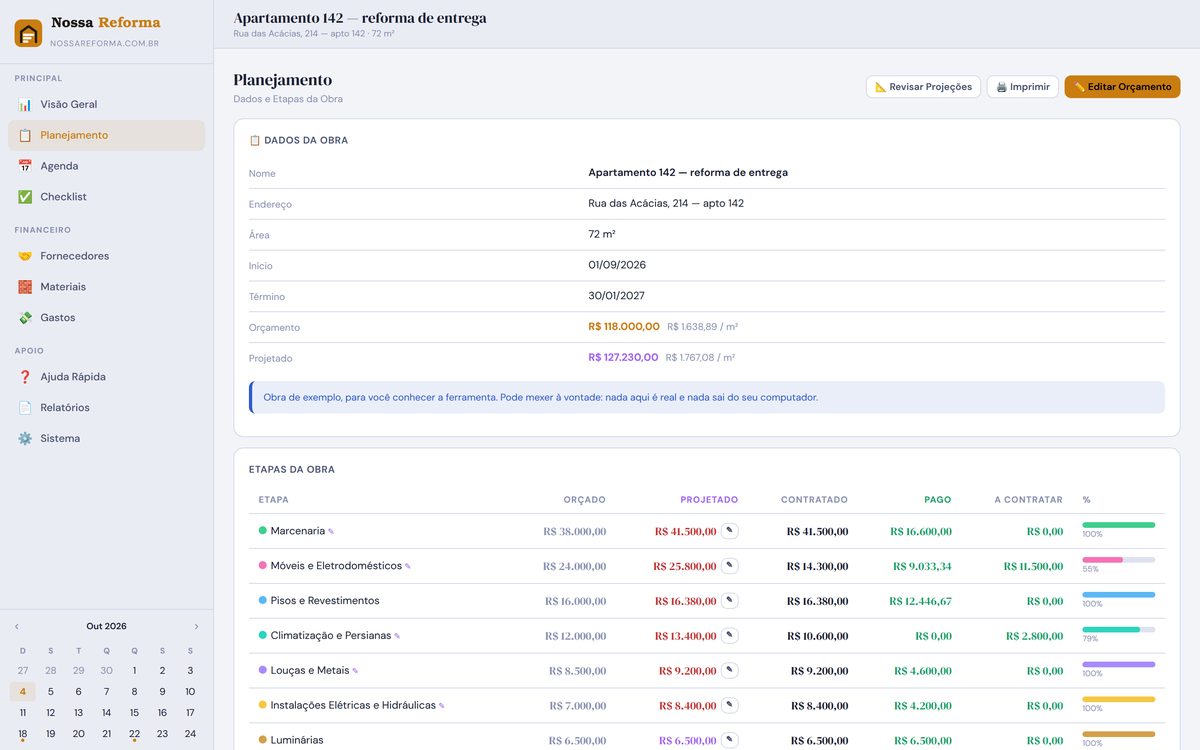Go to next month in sidebar calendar
Viewport: 1200px width, 750px height.
click(196, 627)
